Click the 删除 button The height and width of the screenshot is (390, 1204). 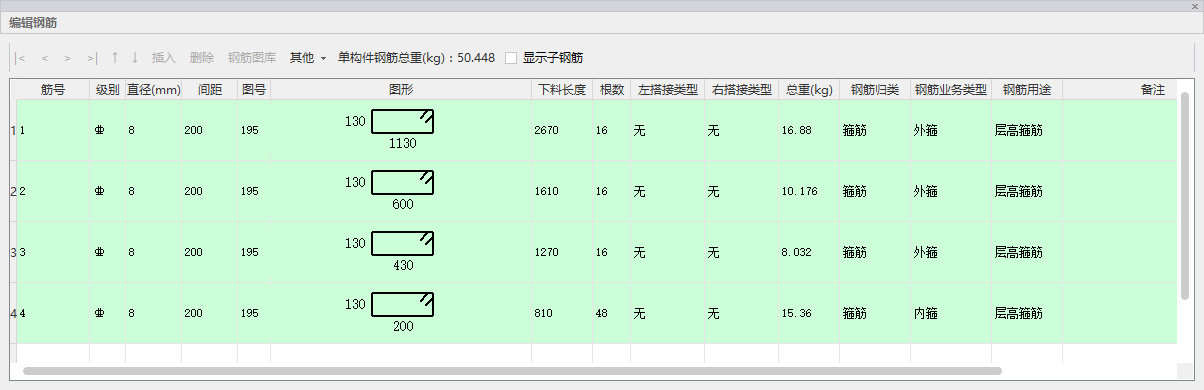pos(201,58)
